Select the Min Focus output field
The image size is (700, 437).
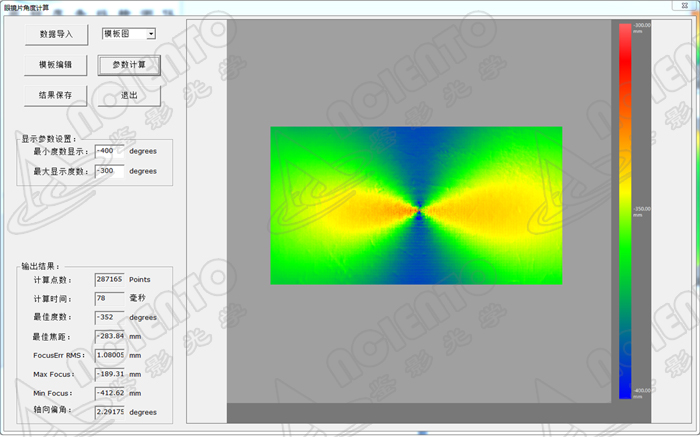(x=108, y=393)
